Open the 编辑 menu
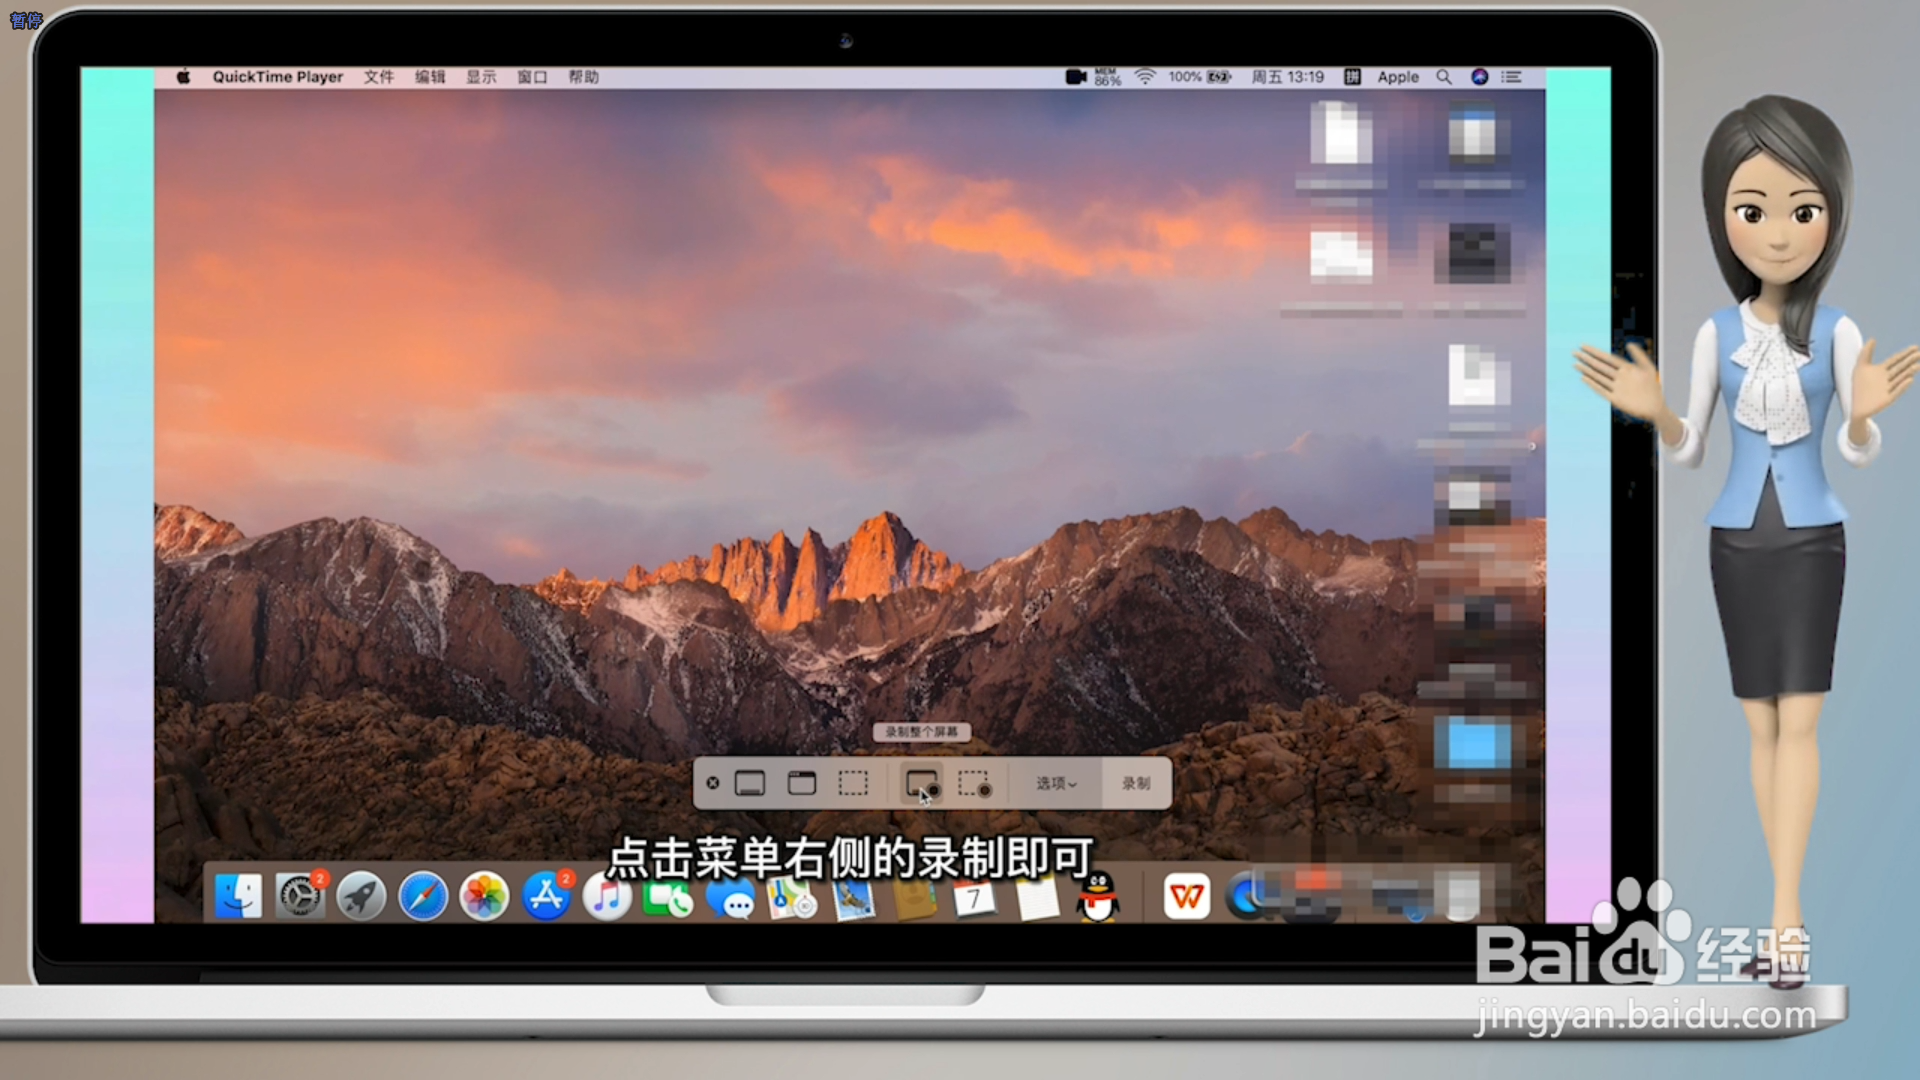 pyautogui.click(x=430, y=77)
